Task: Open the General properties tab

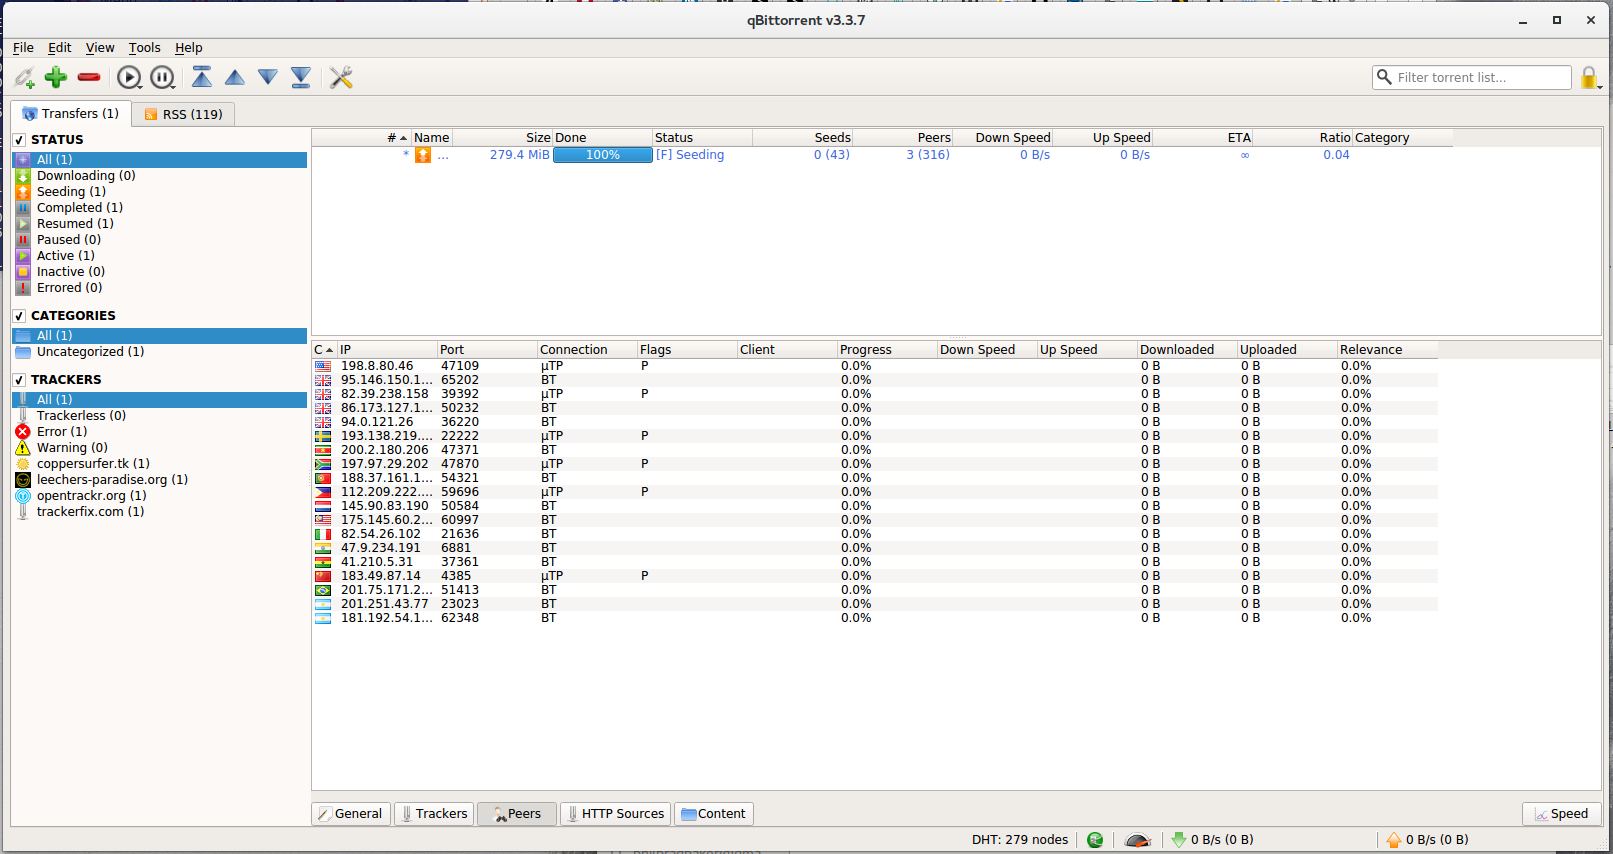Action: (x=351, y=814)
